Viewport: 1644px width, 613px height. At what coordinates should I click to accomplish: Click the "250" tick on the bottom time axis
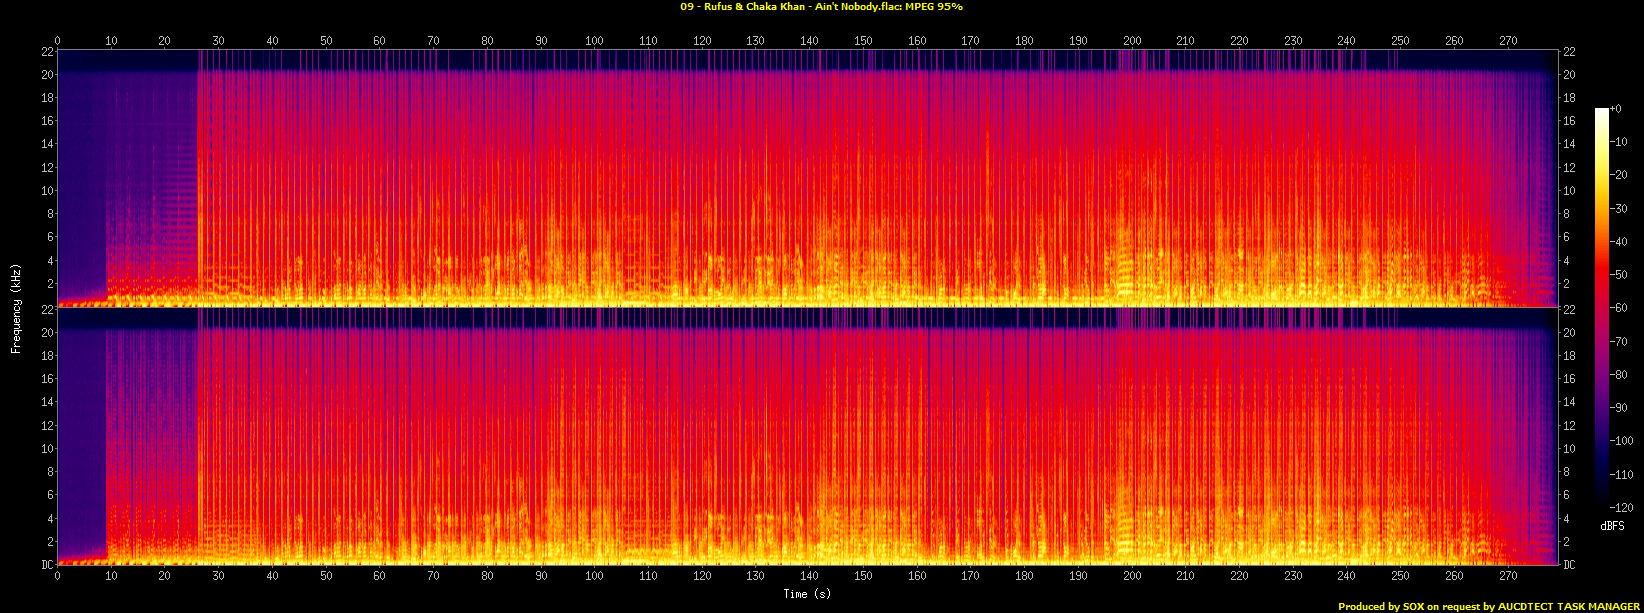(1401, 575)
